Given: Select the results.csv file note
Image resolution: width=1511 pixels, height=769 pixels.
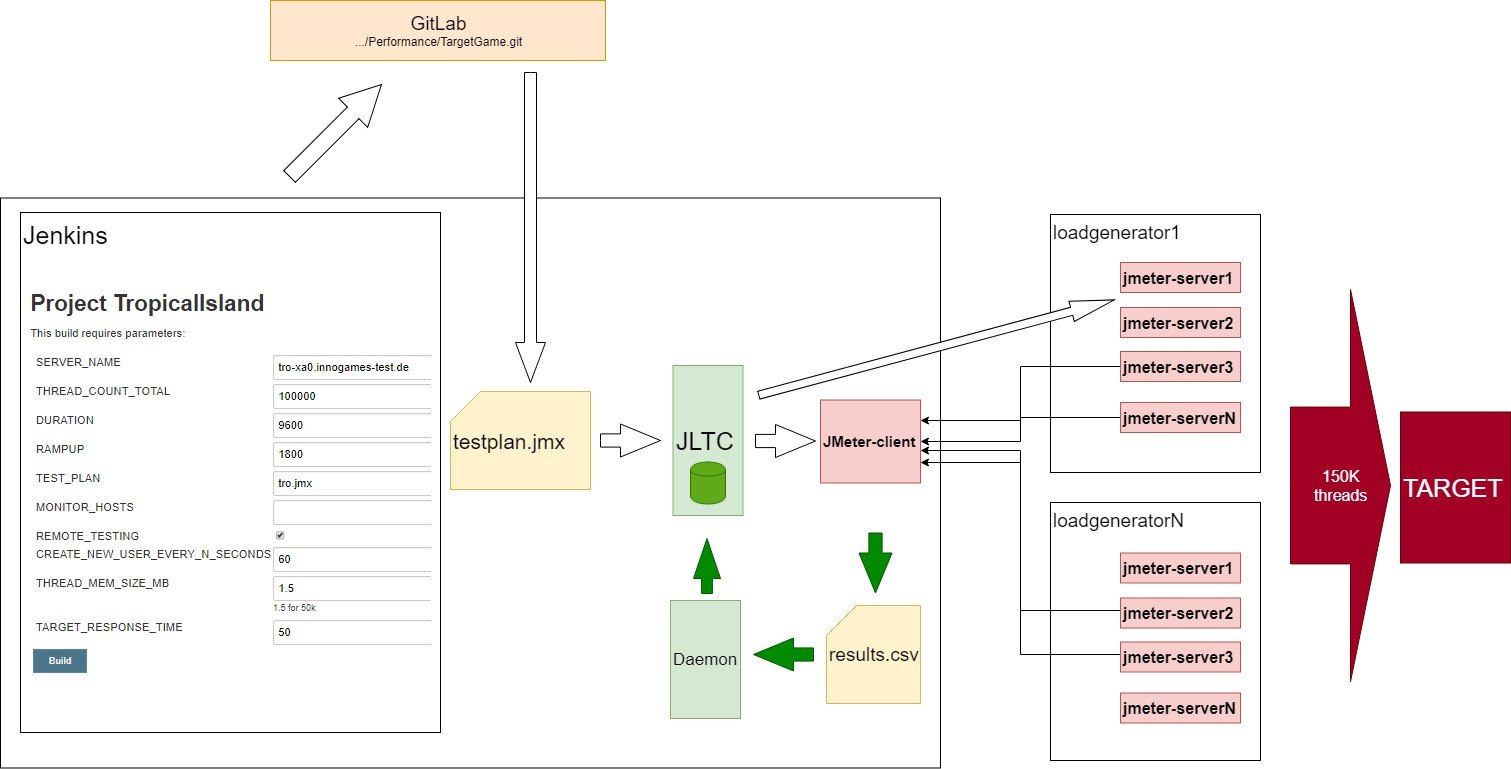Looking at the screenshot, I should pyautogui.click(x=873, y=655).
